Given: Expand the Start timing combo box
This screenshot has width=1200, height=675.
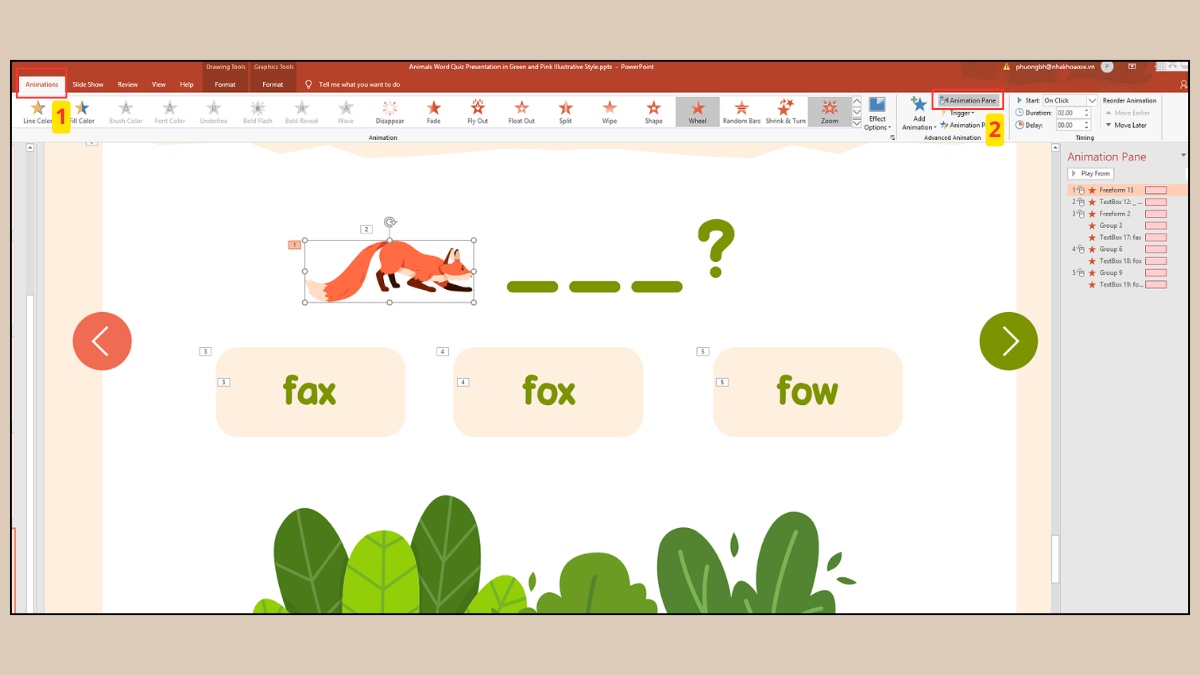Looking at the screenshot, I should pos(1092,101).
